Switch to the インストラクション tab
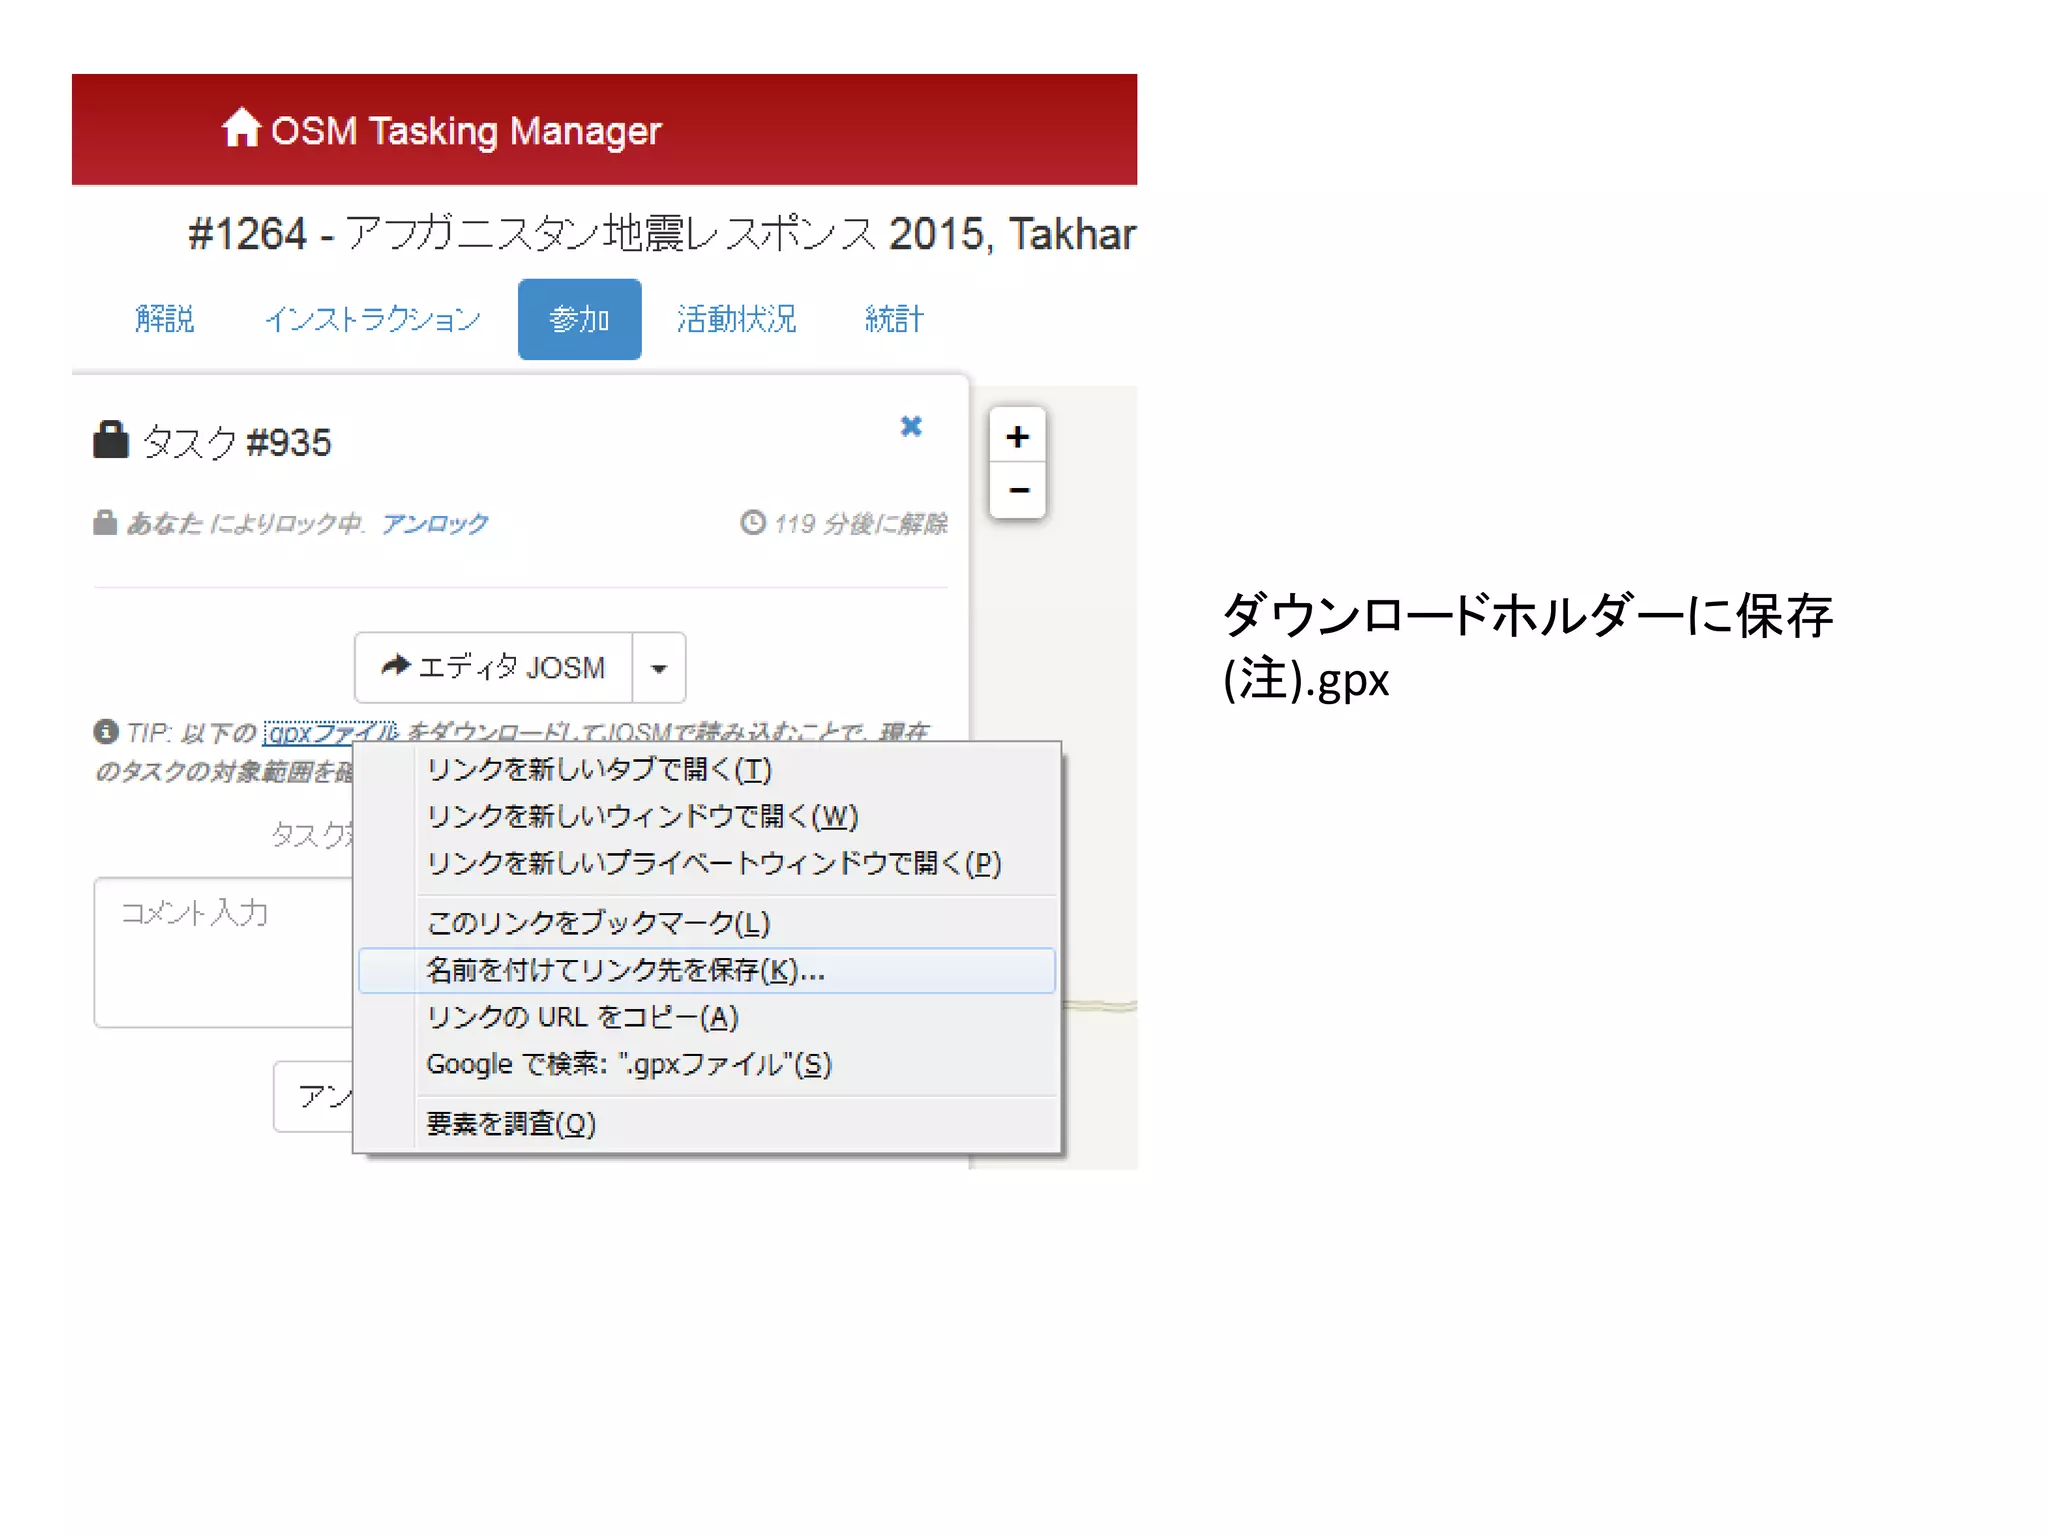Viewport: 2048px width, 1536px height. (372, 319)
